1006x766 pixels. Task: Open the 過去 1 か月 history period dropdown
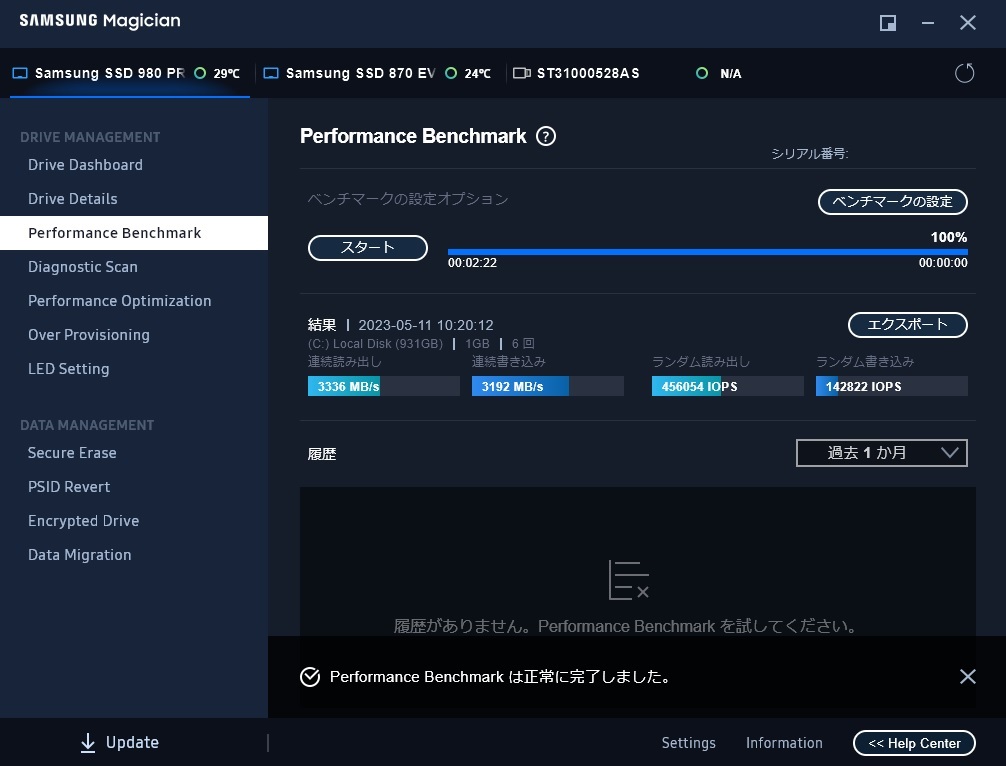[x=881, y=453]
